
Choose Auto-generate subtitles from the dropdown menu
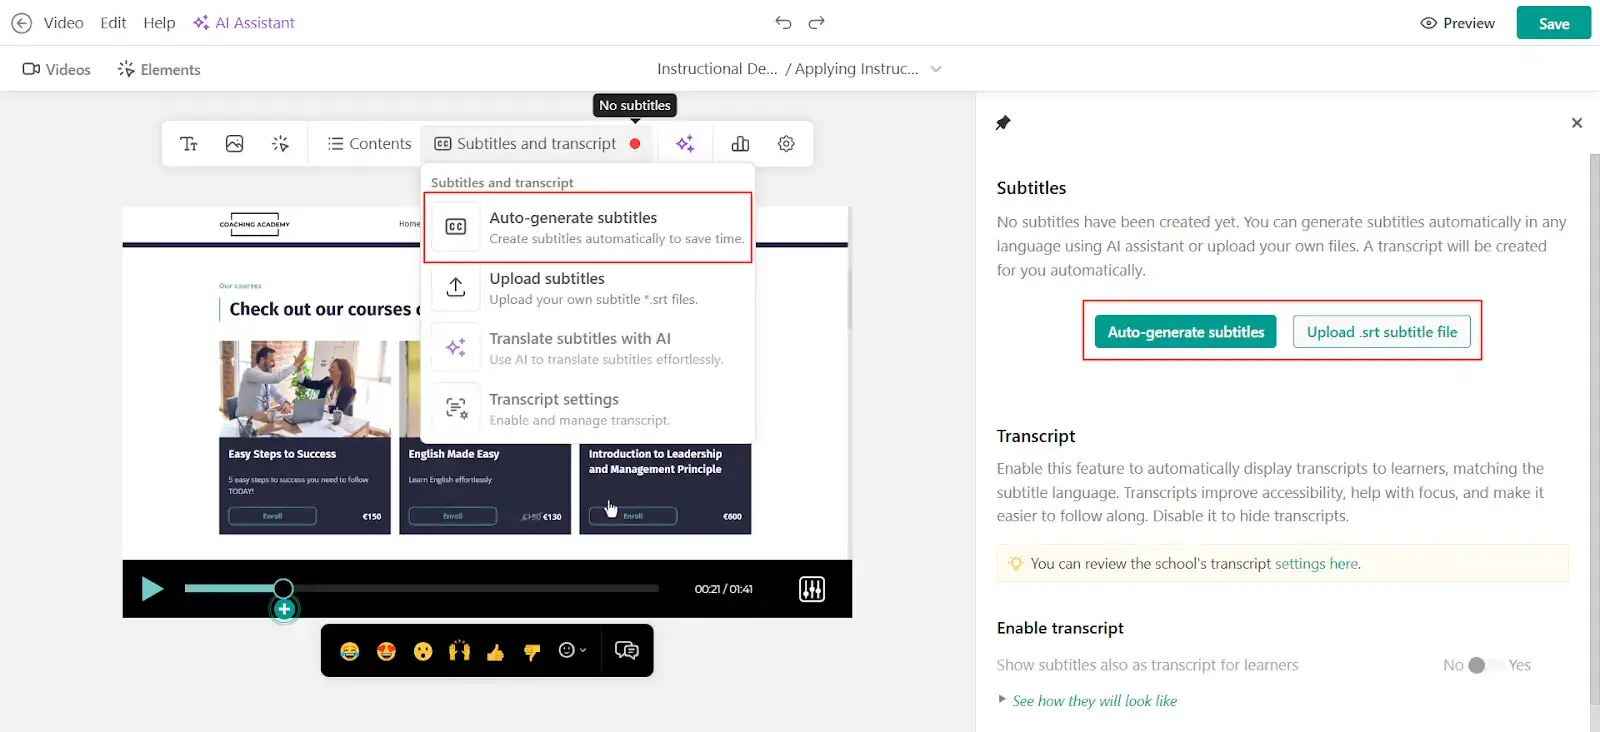[588, 227]
